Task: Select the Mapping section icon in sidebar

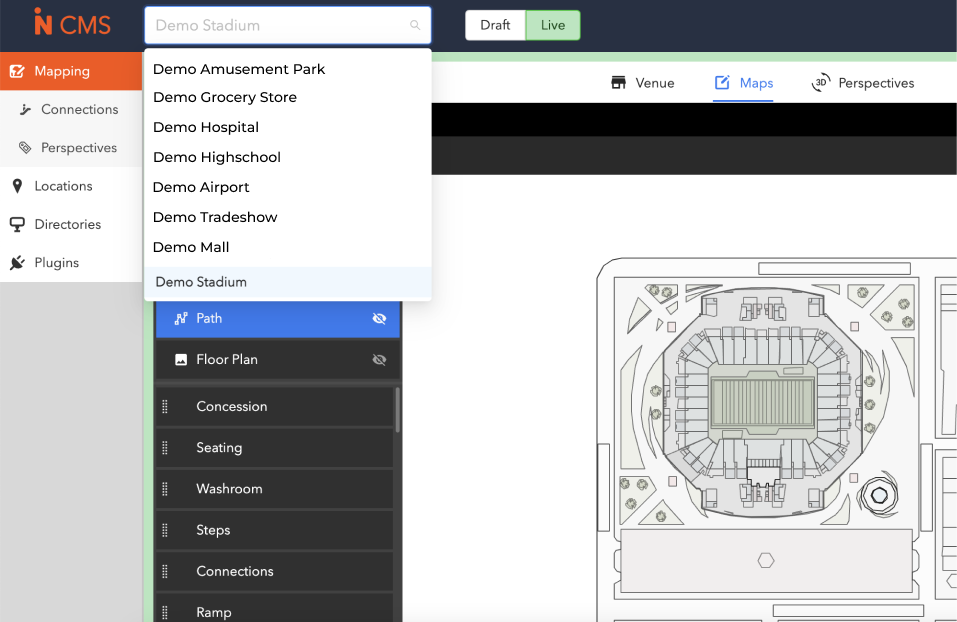Action: tap(16, 71)
